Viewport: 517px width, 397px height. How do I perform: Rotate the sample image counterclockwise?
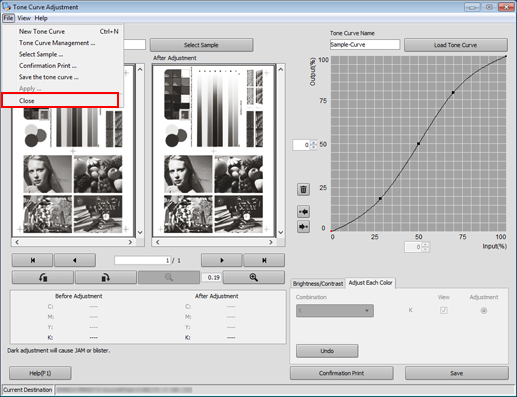pos(43,277)
